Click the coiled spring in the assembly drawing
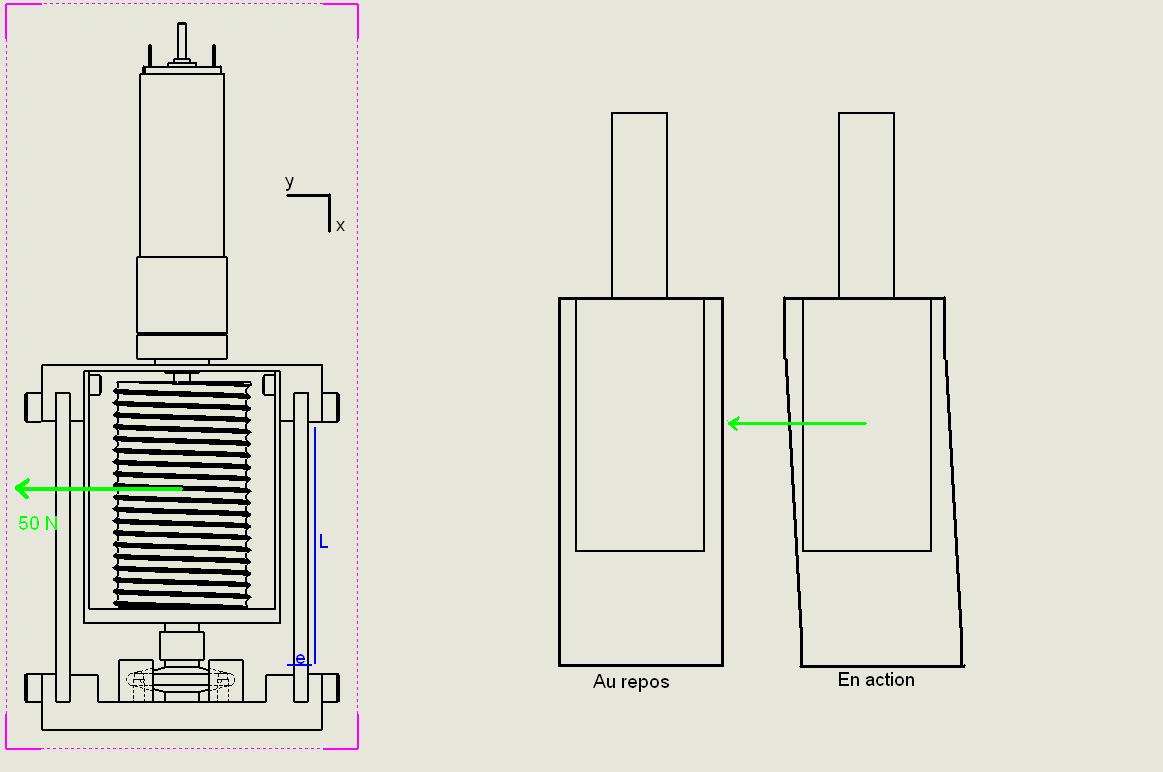 point(182,495)
